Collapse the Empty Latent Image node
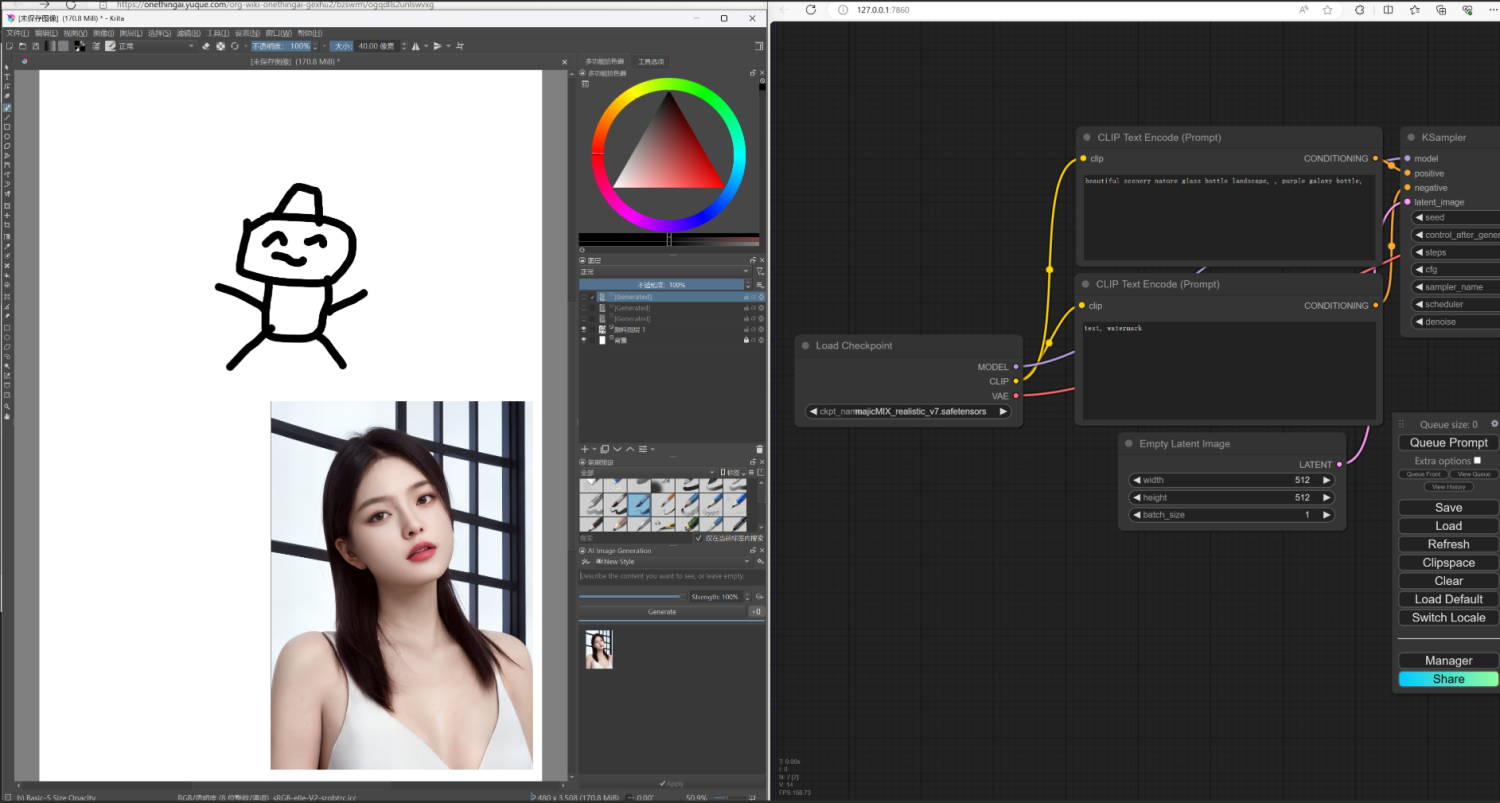 (1127, 443)
